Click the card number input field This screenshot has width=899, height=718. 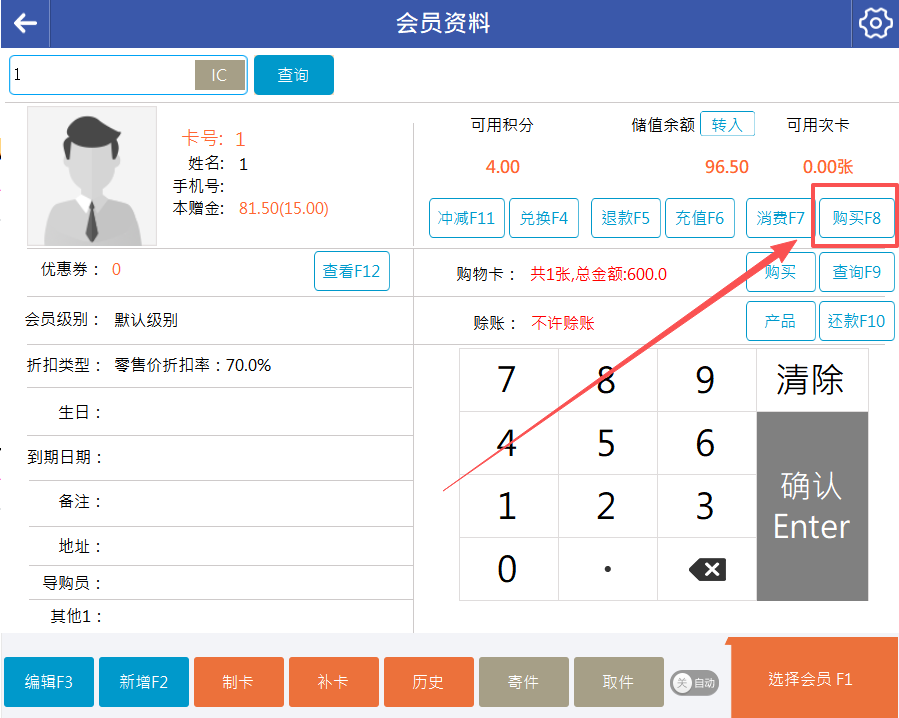tap(102, 75)
